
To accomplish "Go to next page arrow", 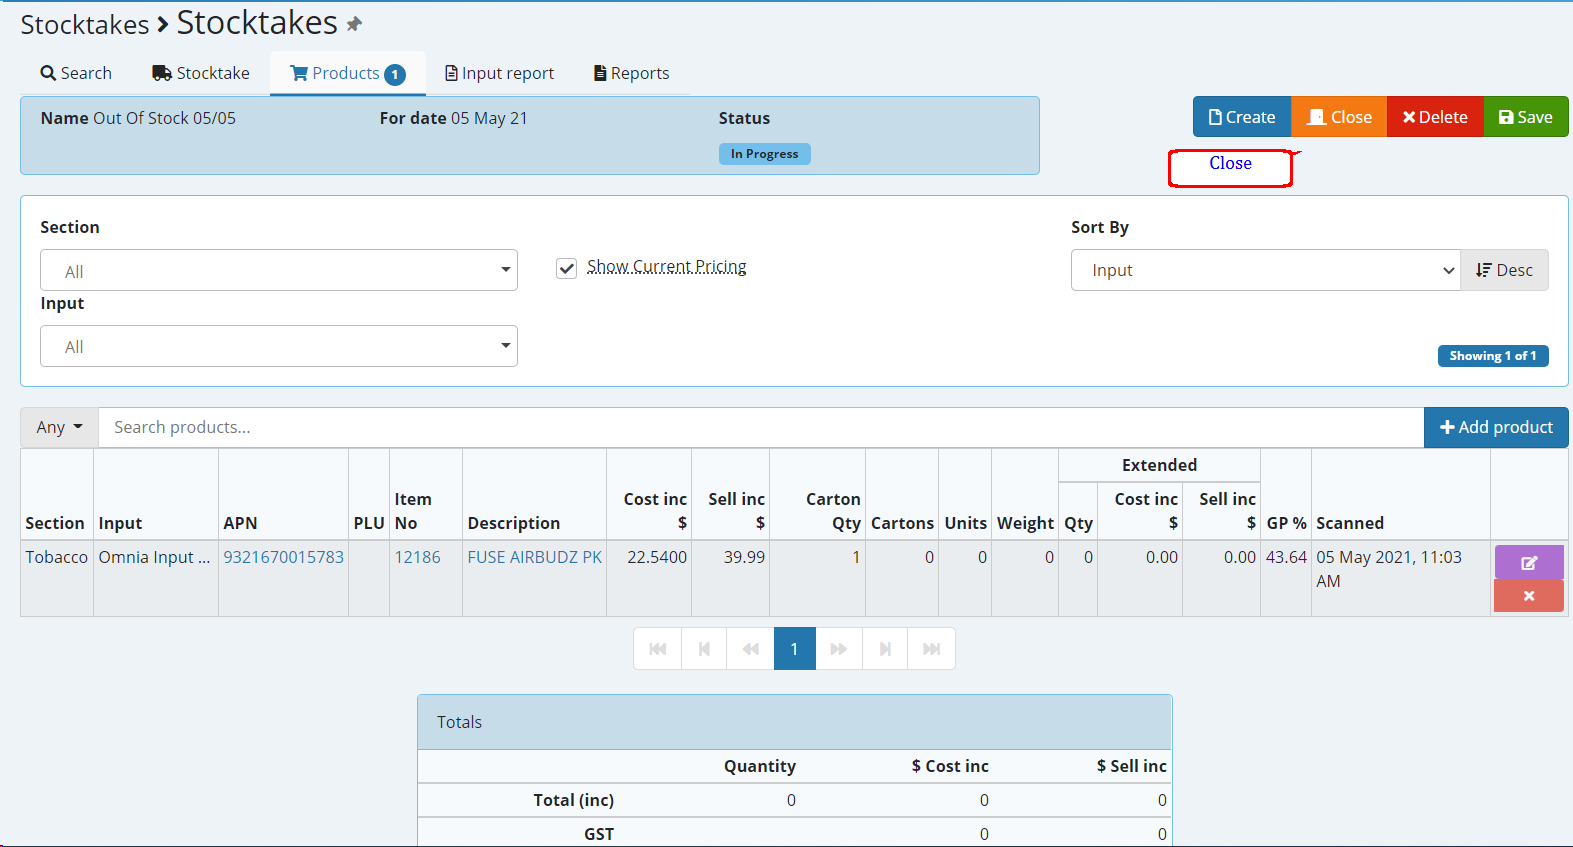I will tap(885, 649).
